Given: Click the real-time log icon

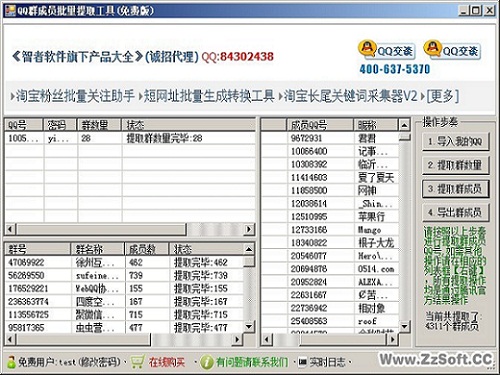Looking at the screenshot, I should [302, 362].
